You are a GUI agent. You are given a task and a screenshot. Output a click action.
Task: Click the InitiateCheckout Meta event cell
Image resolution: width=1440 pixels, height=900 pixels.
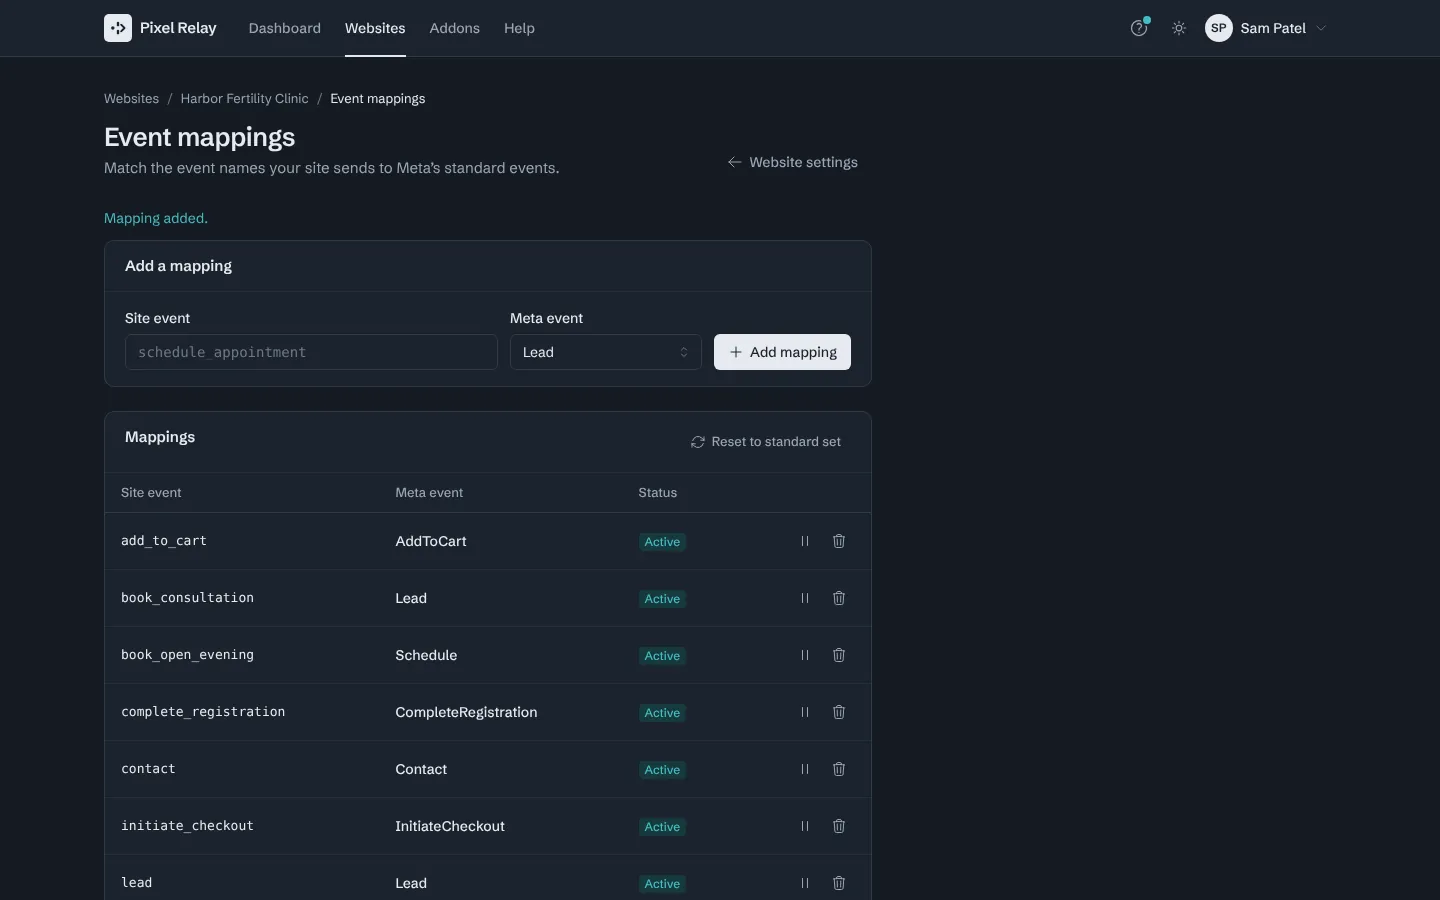pyautogui.click(x=450, y=826)
